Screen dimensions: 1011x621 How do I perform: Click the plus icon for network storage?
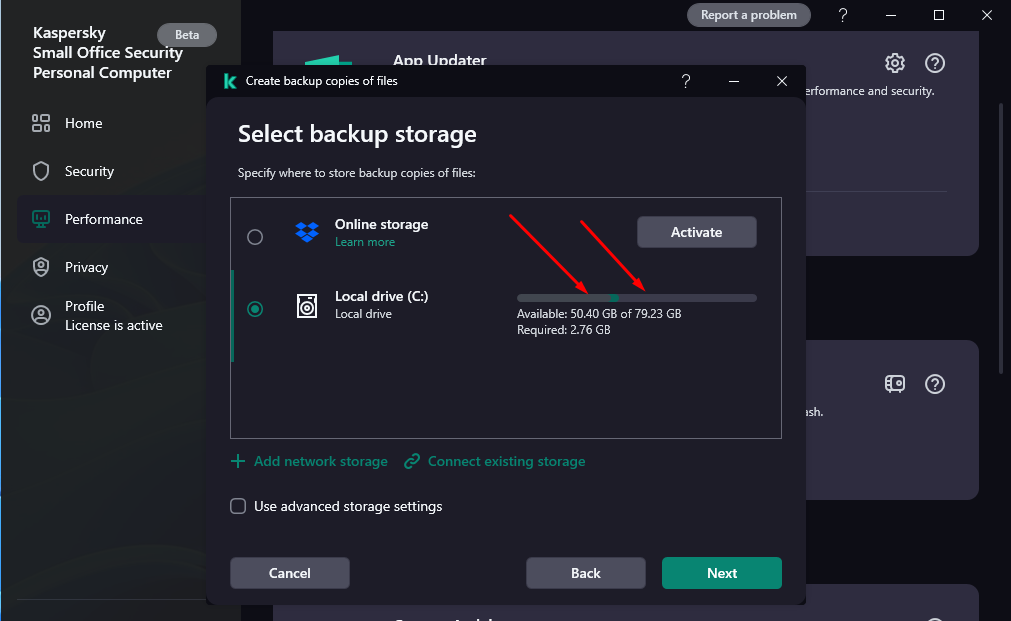[x=238, y=461]
